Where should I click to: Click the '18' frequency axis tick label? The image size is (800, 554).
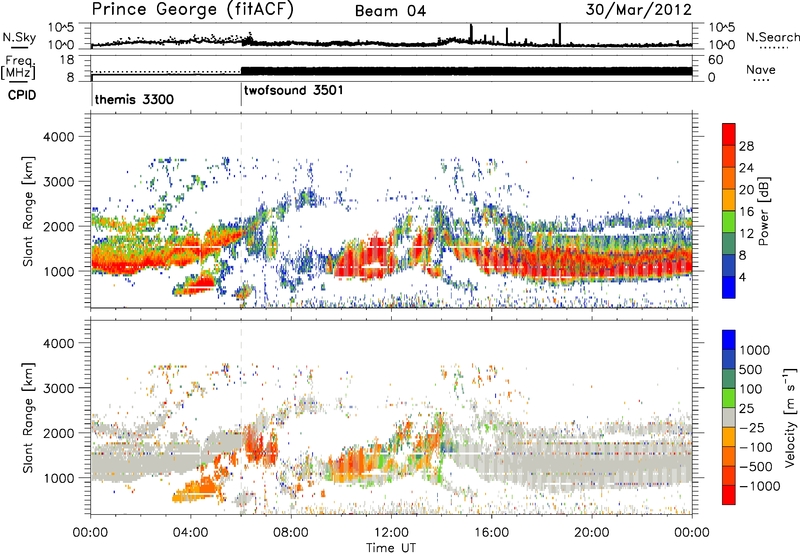point(67,60)
